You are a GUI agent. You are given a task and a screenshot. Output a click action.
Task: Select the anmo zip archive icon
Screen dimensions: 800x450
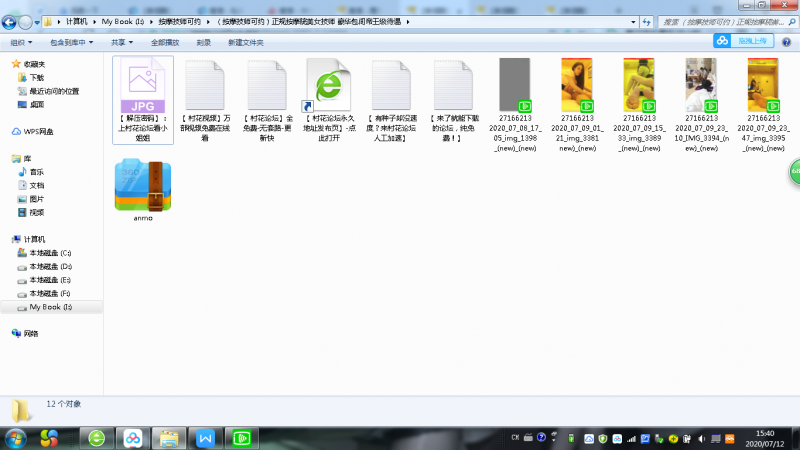[x=143, y=185]
